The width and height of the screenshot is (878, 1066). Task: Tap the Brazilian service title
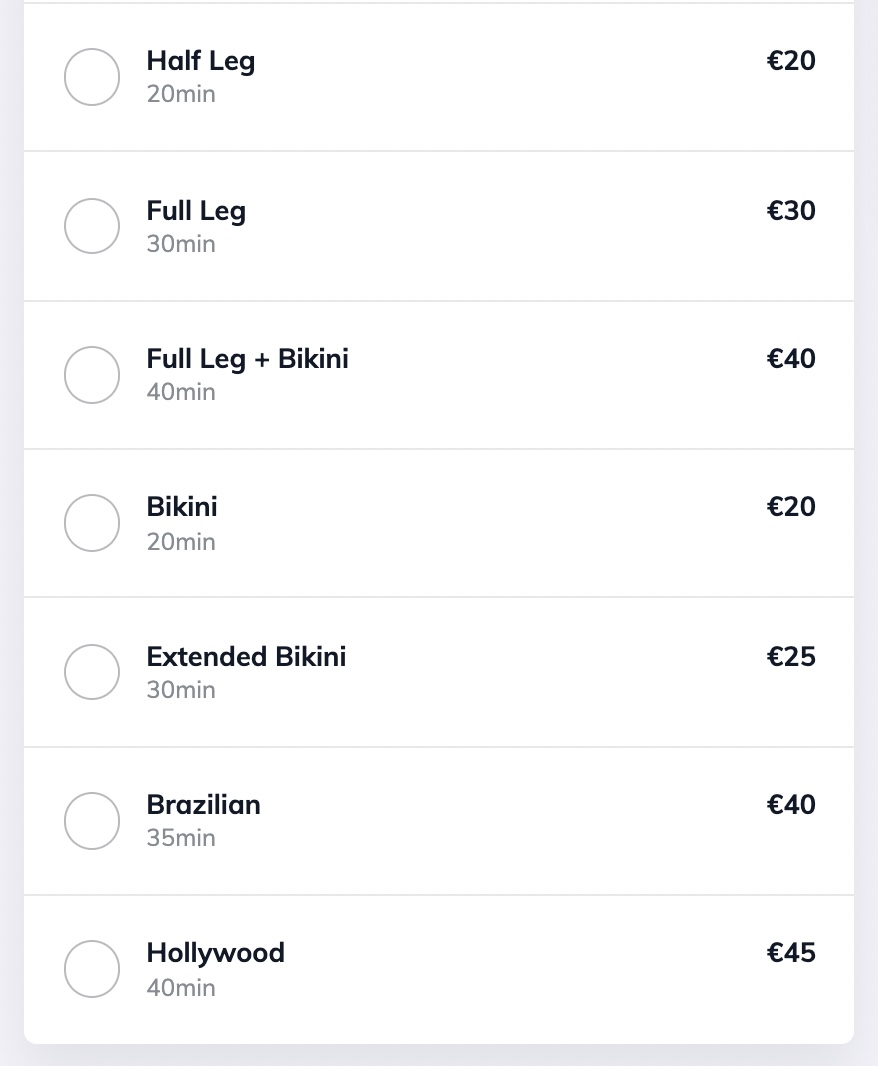tap(203, 805)
